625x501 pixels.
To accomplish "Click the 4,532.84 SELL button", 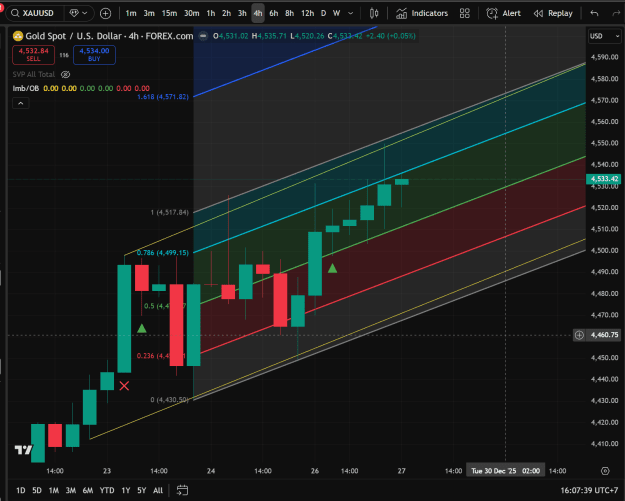I will [33, 55].
